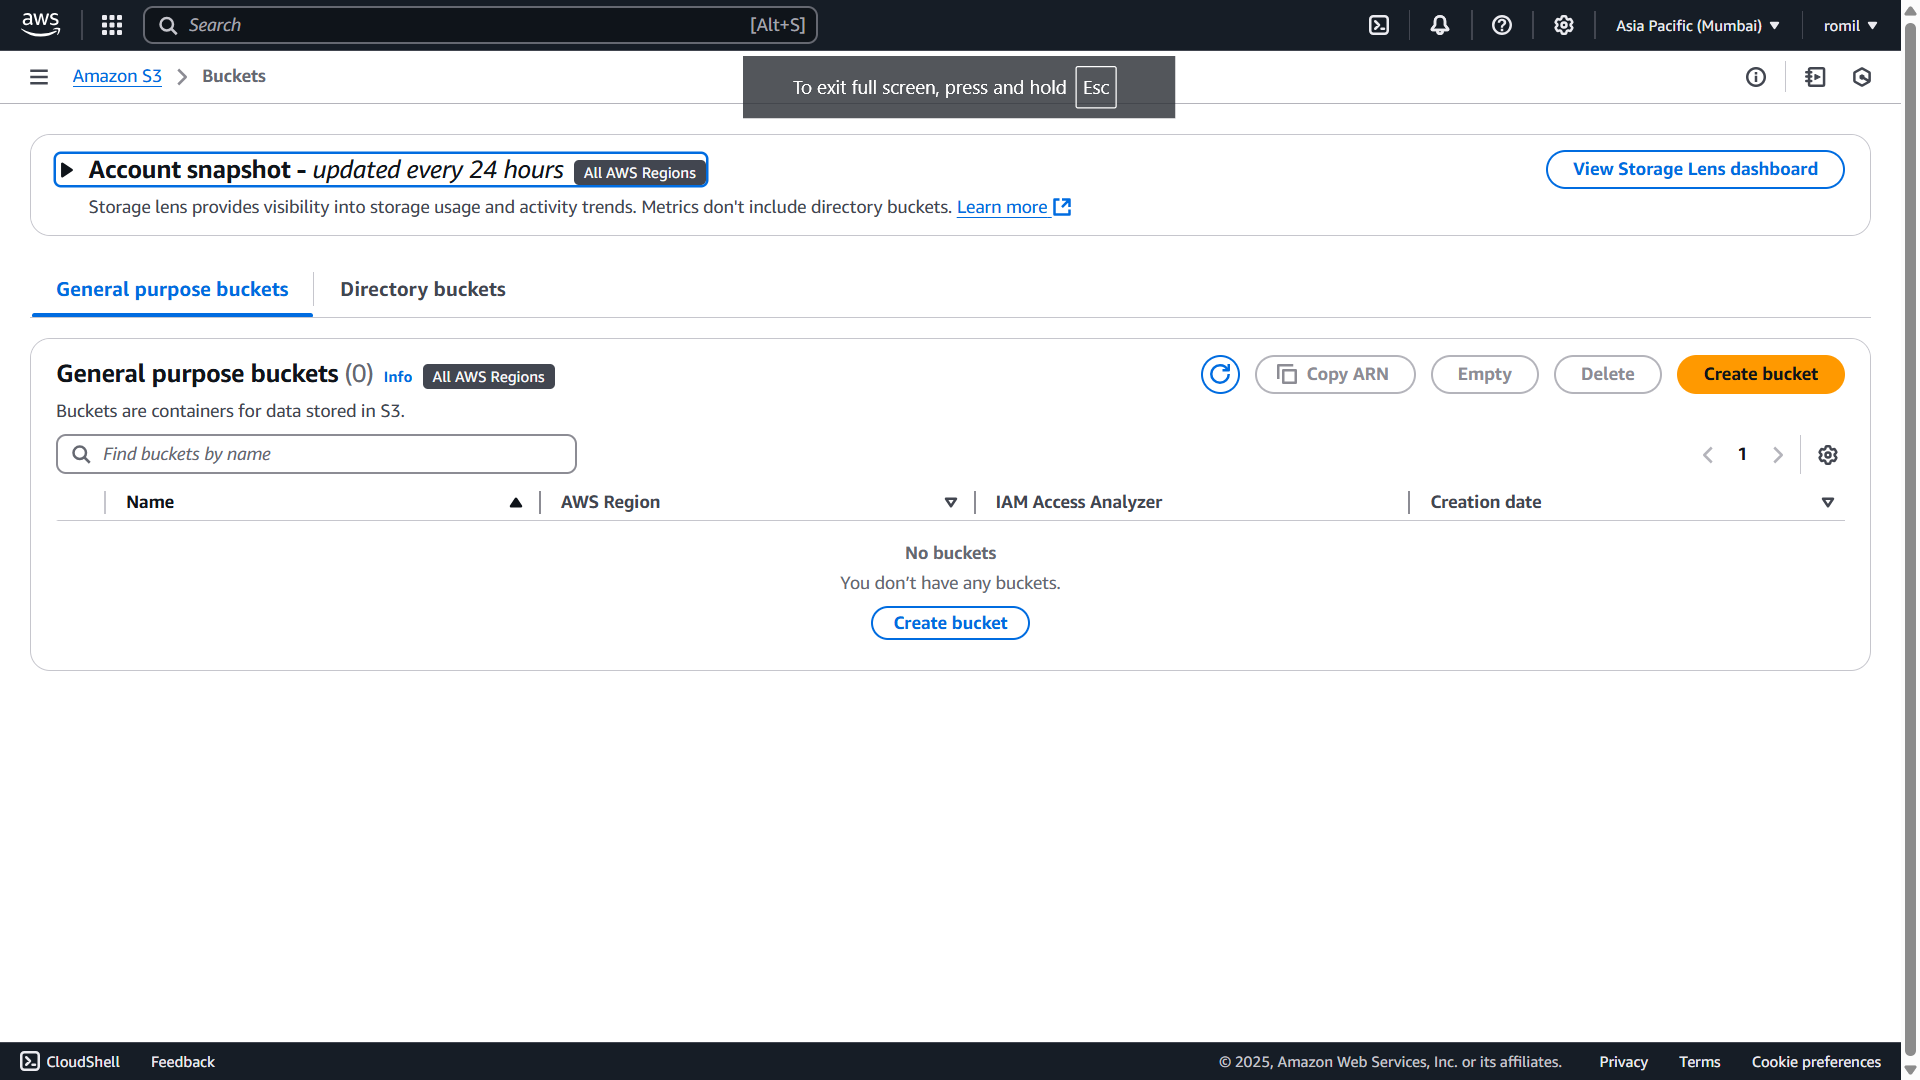Open the notifications bell
Image resolution: width=1920 pixels, height=1080 pixels.
tap(1440, 25)
